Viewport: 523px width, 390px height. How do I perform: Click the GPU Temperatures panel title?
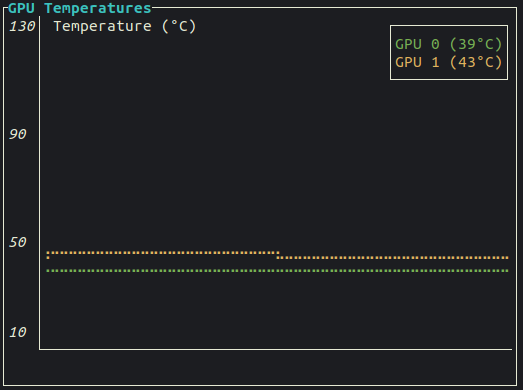[80, 8]
